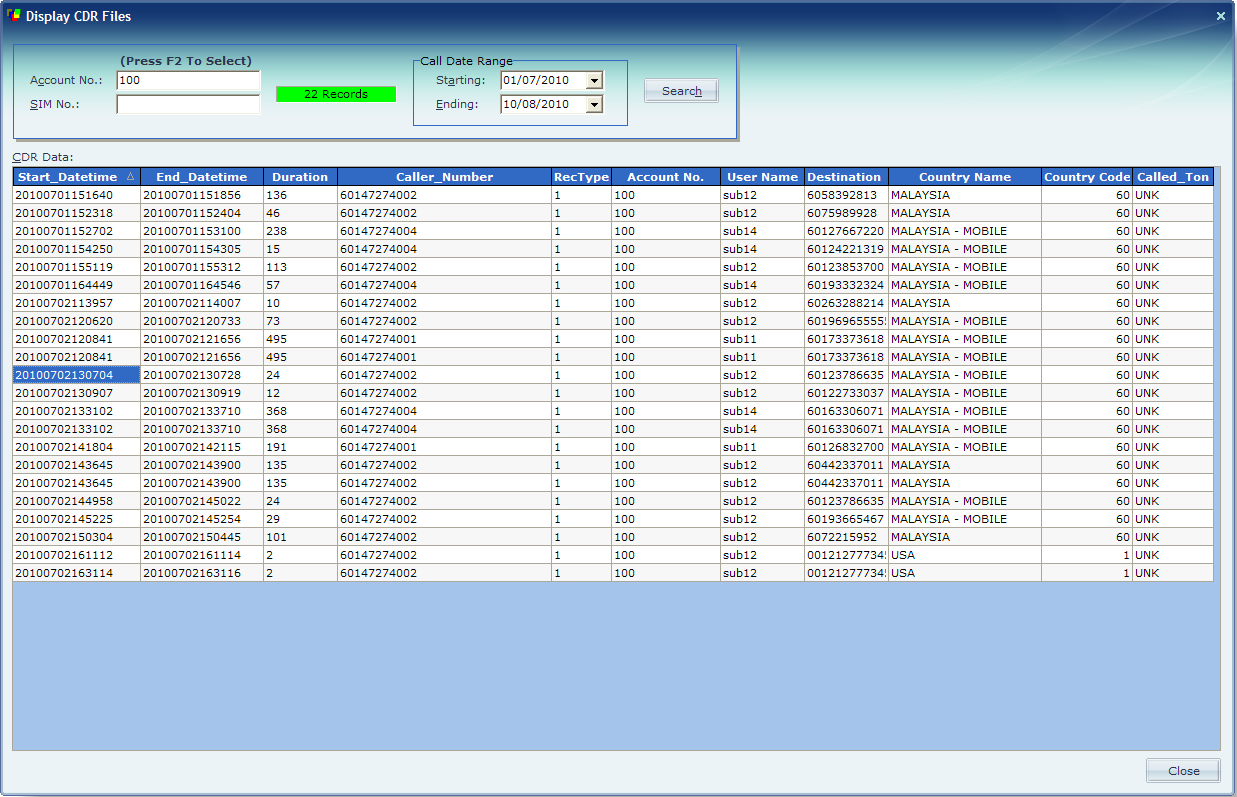Click into the SIM No. field
This screenshot has height=797, width=1237.
coord(188,104)
